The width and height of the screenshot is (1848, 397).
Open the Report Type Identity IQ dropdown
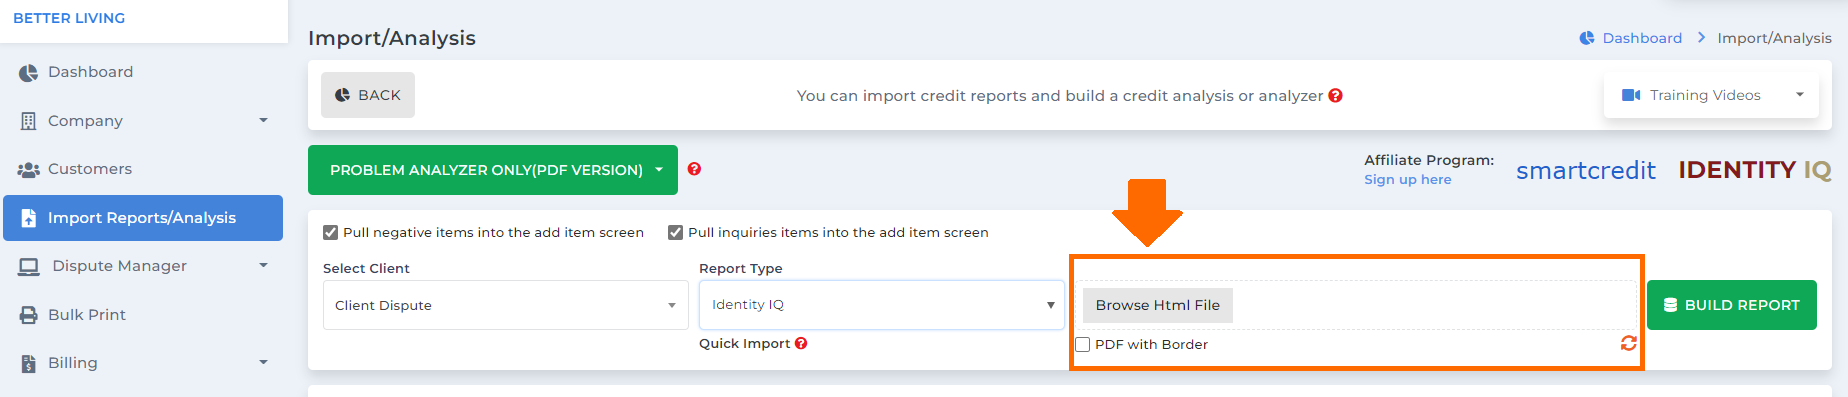pos(882,305)
